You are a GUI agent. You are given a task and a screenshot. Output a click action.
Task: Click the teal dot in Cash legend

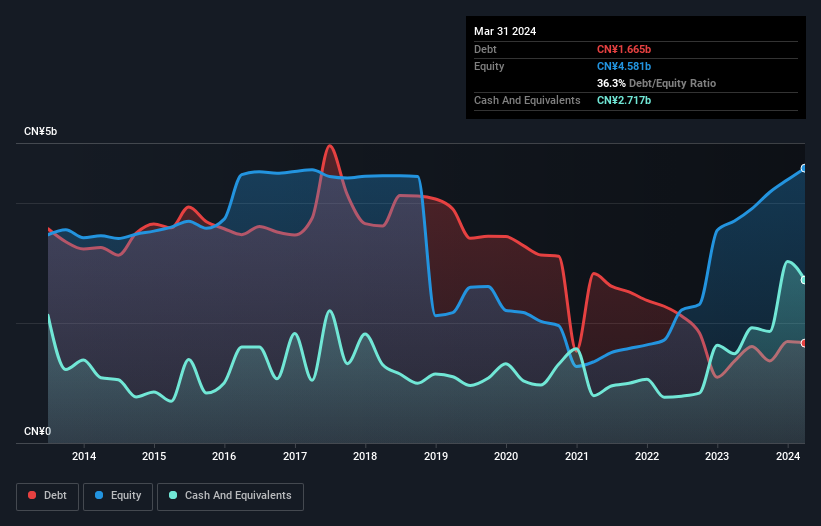tap(173, 495)
